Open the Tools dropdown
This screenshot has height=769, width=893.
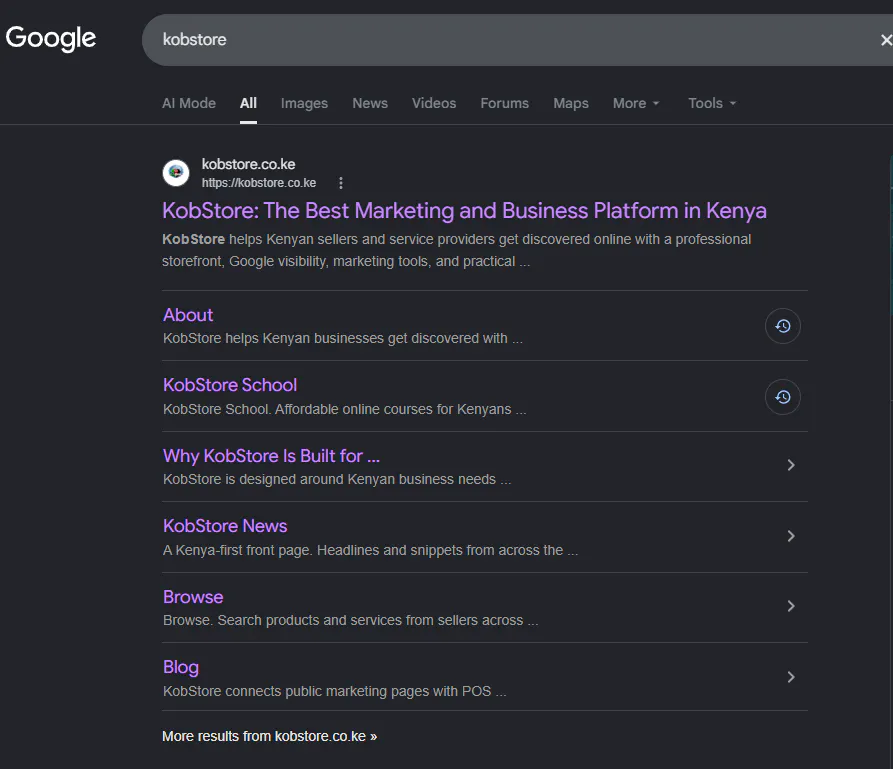[712, 103]
